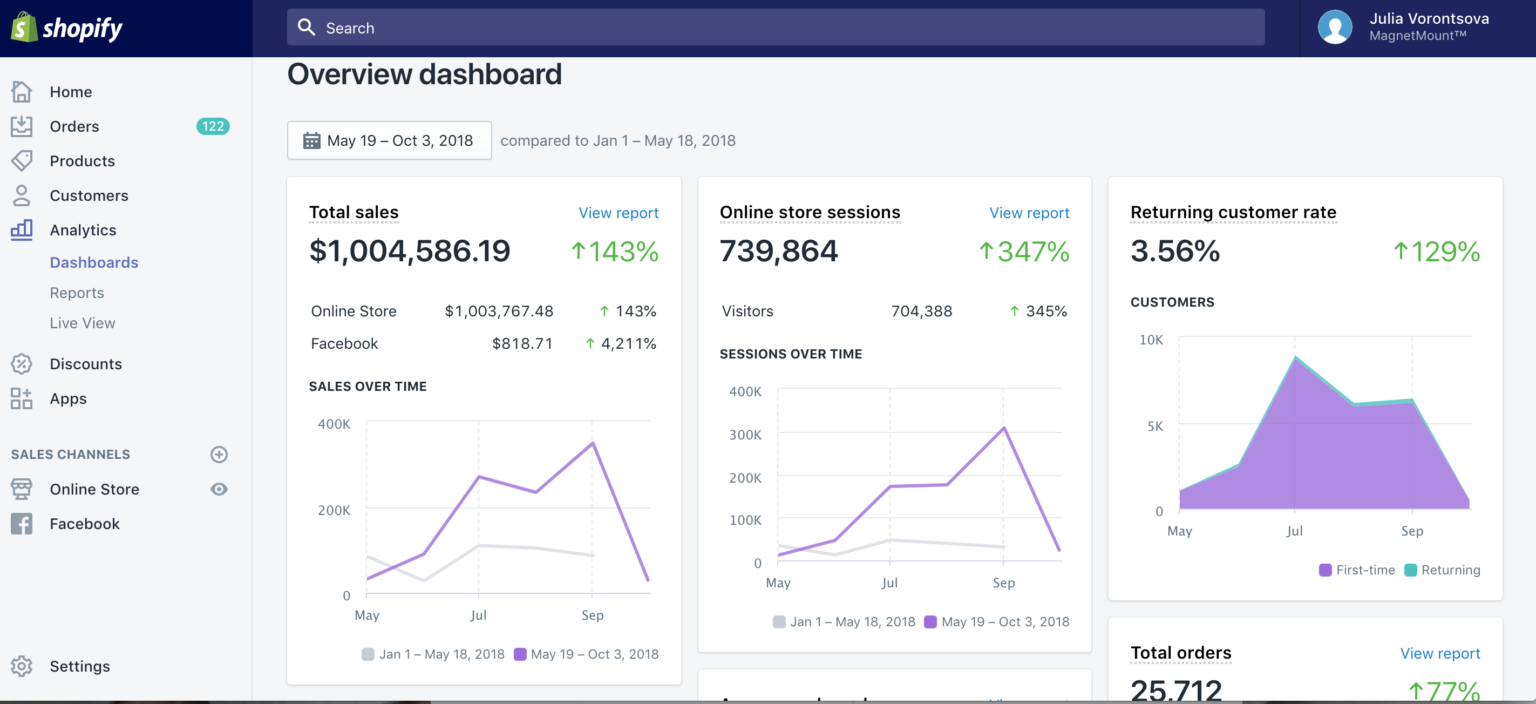Select the Reports submenu item
The image size is (1536, 704).
click(77, 293)
